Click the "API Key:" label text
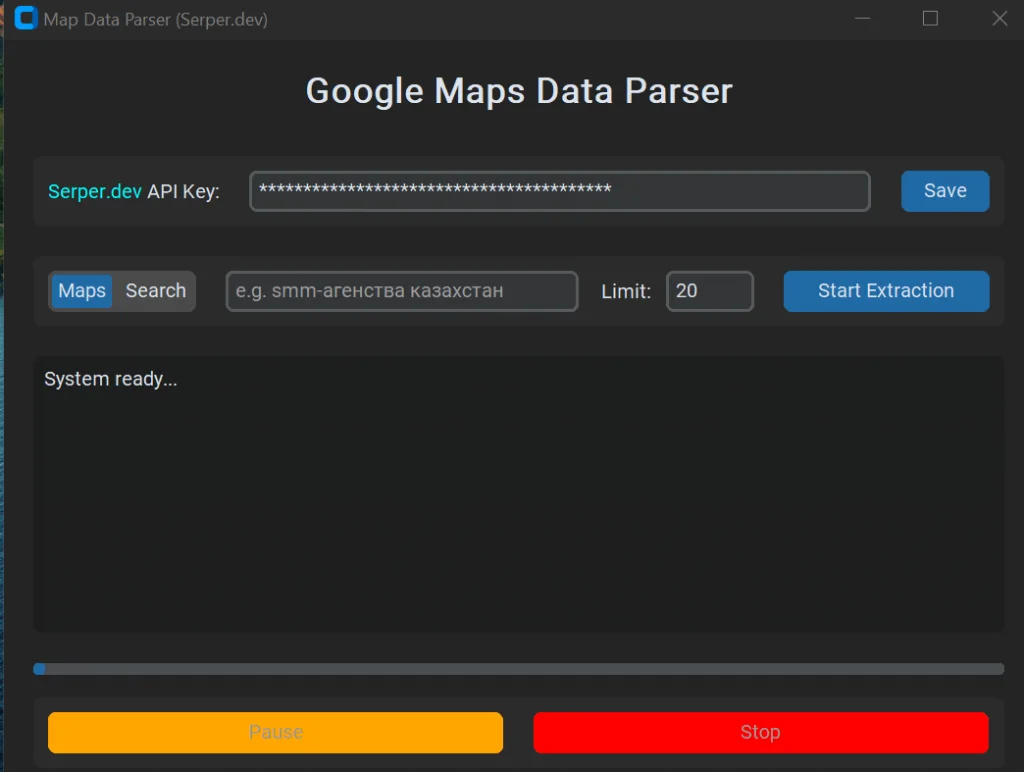1024x772 pixels. click(x=183, y=192)
